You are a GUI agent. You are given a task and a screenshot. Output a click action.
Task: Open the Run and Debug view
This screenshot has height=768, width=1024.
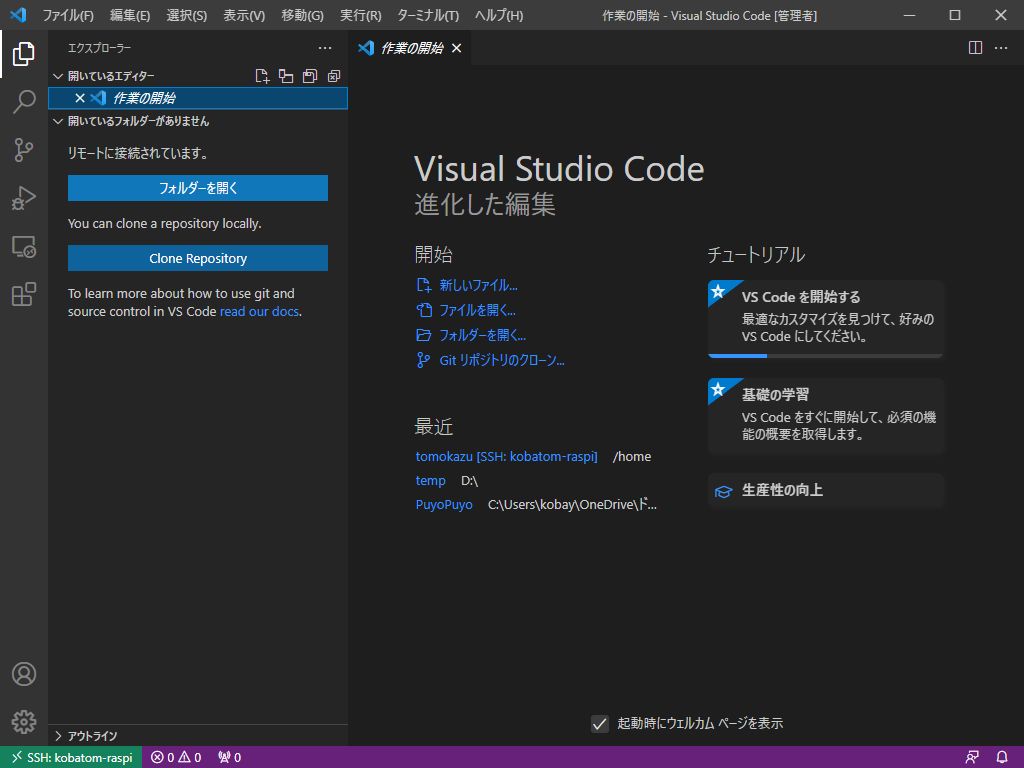coord(23,197)
